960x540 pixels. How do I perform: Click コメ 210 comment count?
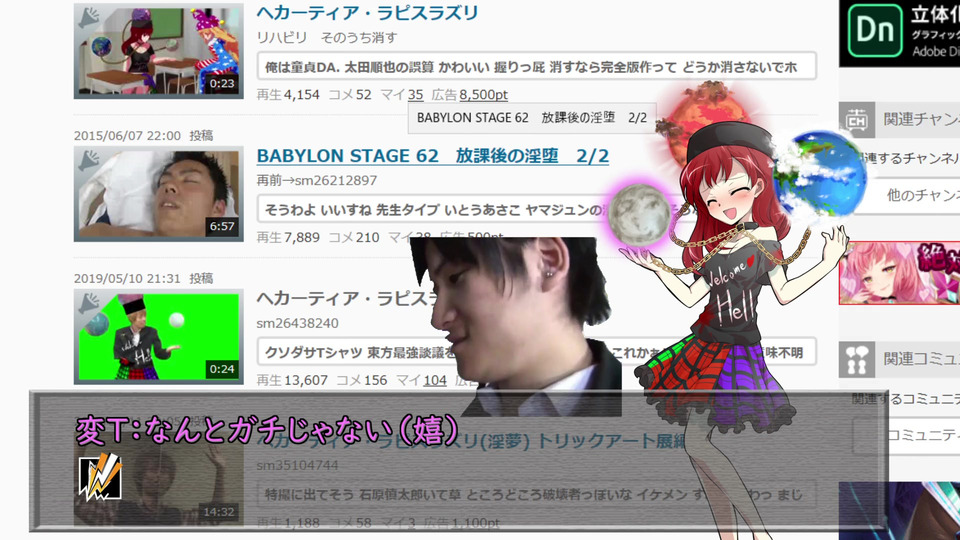(x=354, y=238)
